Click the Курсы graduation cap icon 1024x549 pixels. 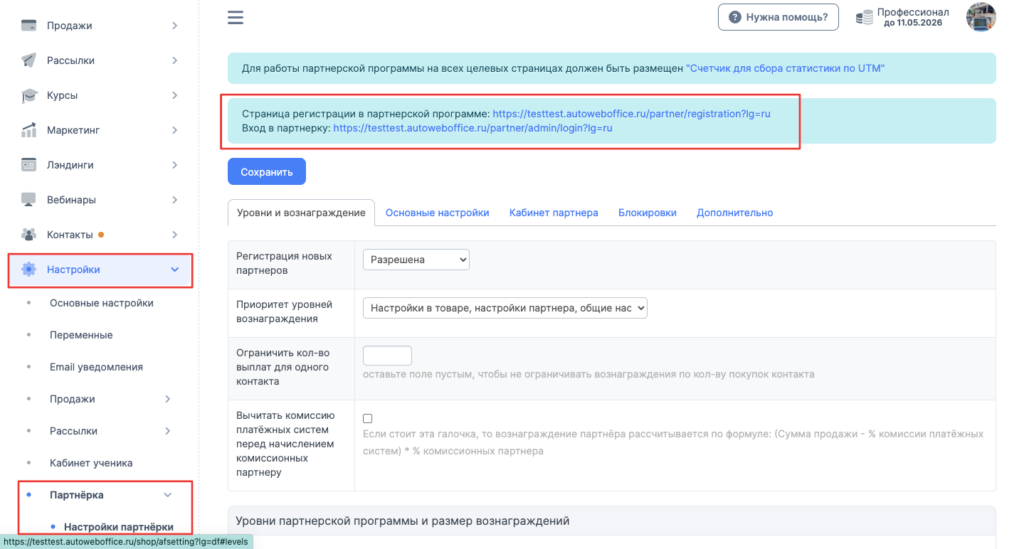click(x=29, y=95)
